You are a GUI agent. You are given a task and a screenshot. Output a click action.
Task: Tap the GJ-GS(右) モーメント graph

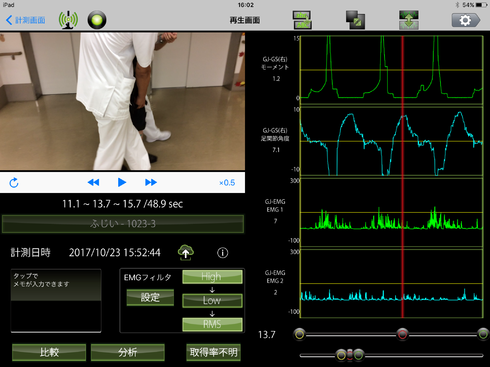click(x=392, y=69)
